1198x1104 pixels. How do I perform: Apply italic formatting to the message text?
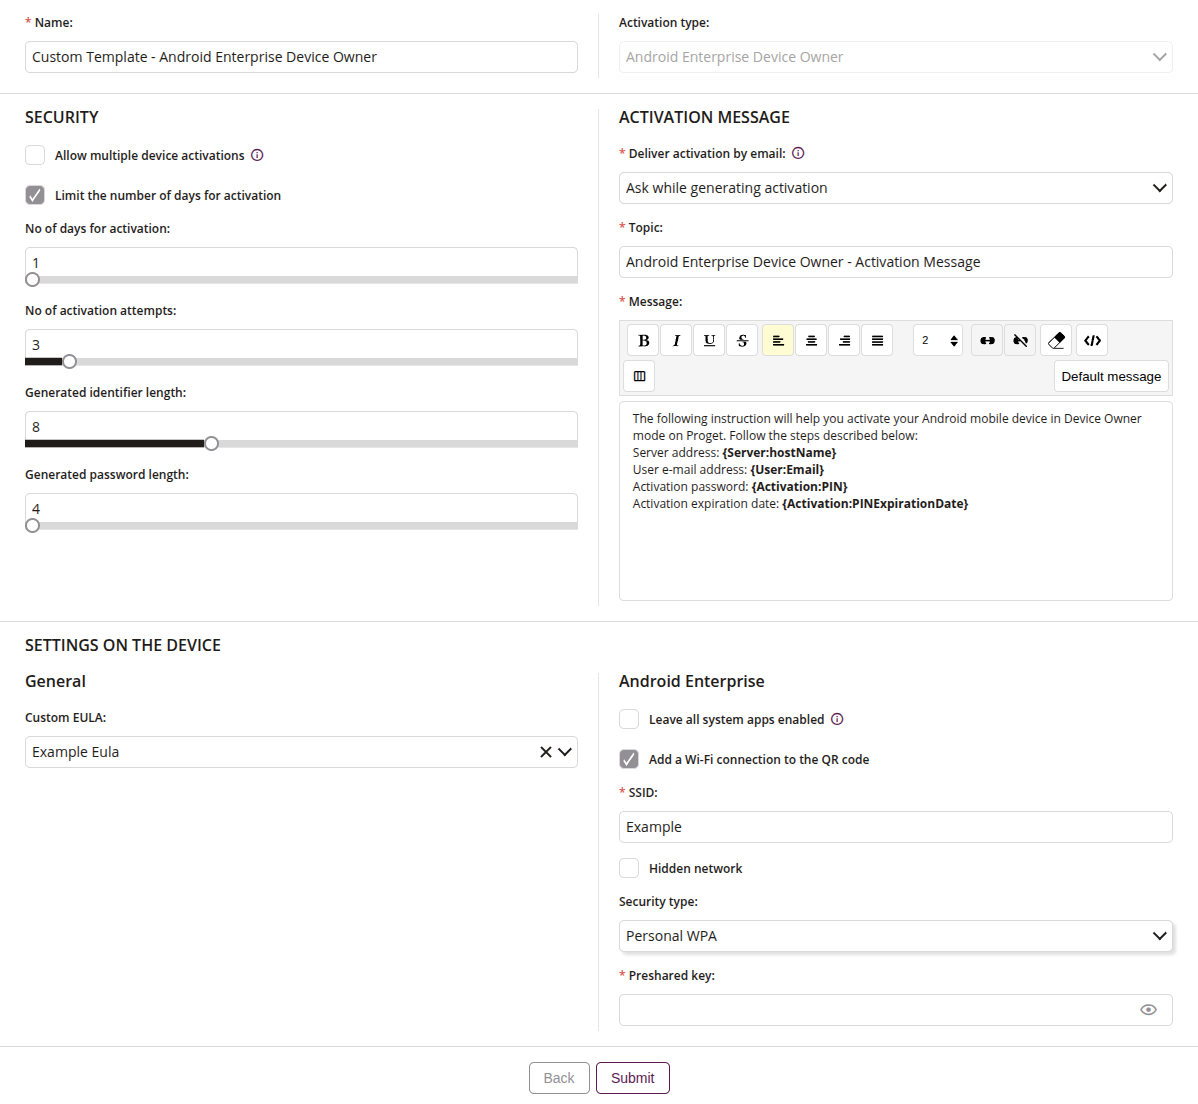click(676, 340)
